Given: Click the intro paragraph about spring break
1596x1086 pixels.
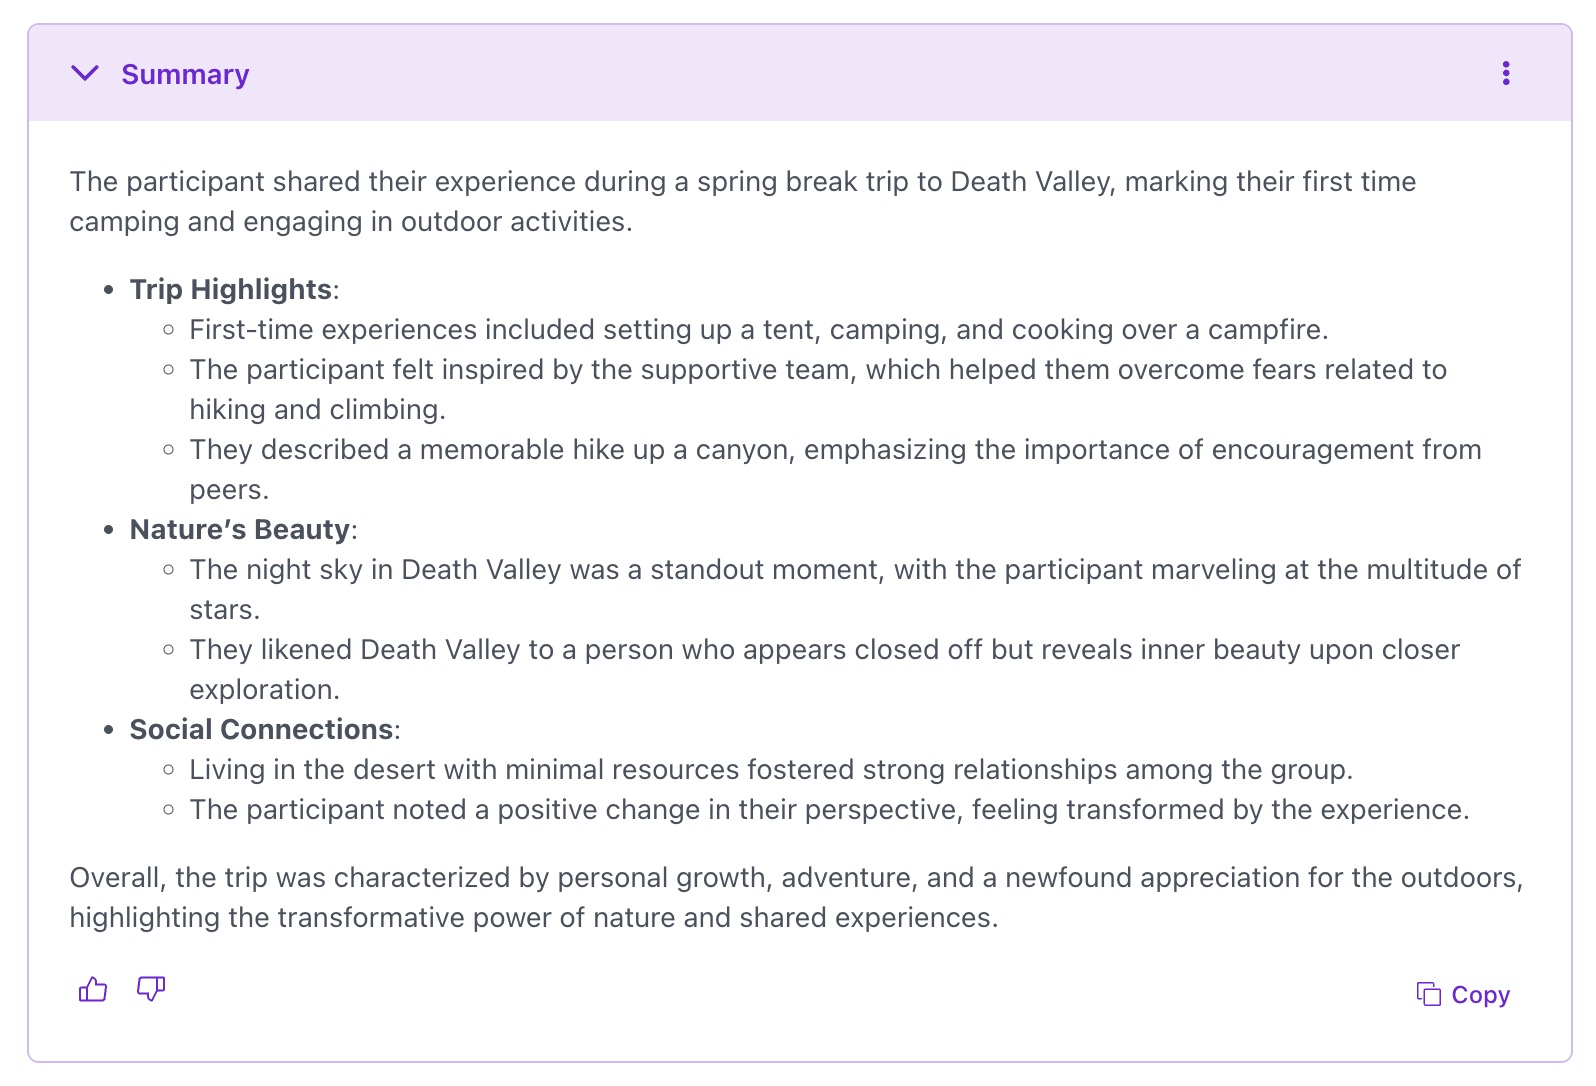Looking at the screenshot, I should (x=743, y=201).
